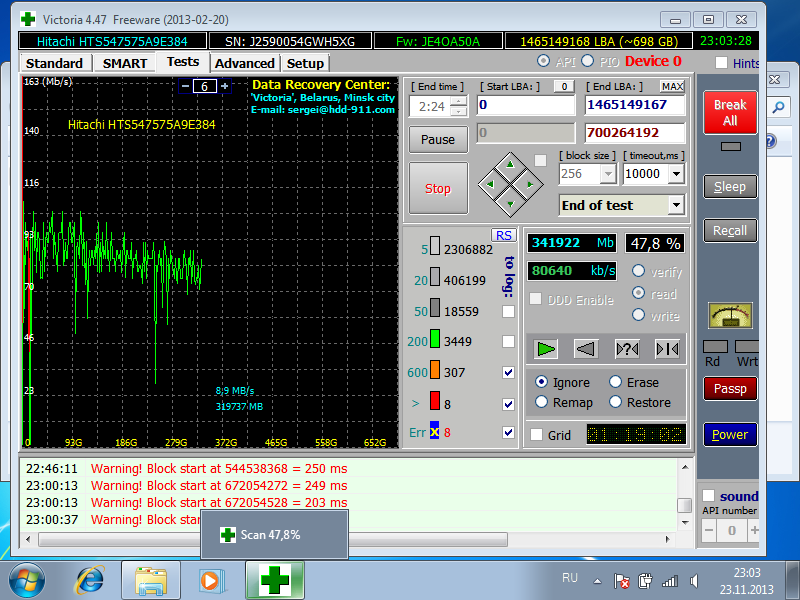
Task: Click the analog meter gauge icon
Action: 730,315
